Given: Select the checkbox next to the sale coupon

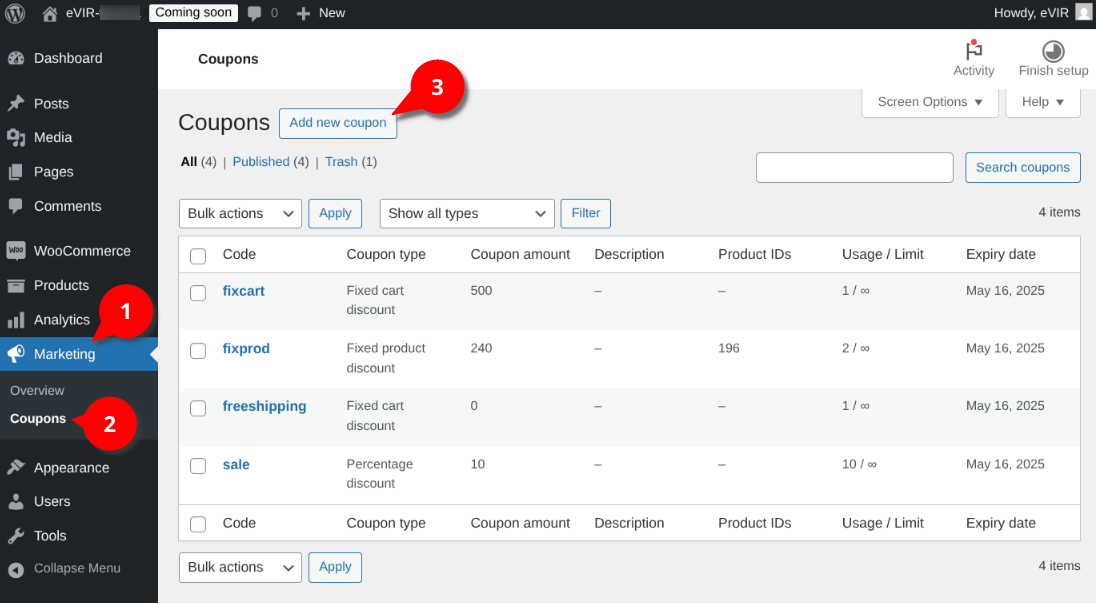Looking at the screenshot, I should [199, 466].
